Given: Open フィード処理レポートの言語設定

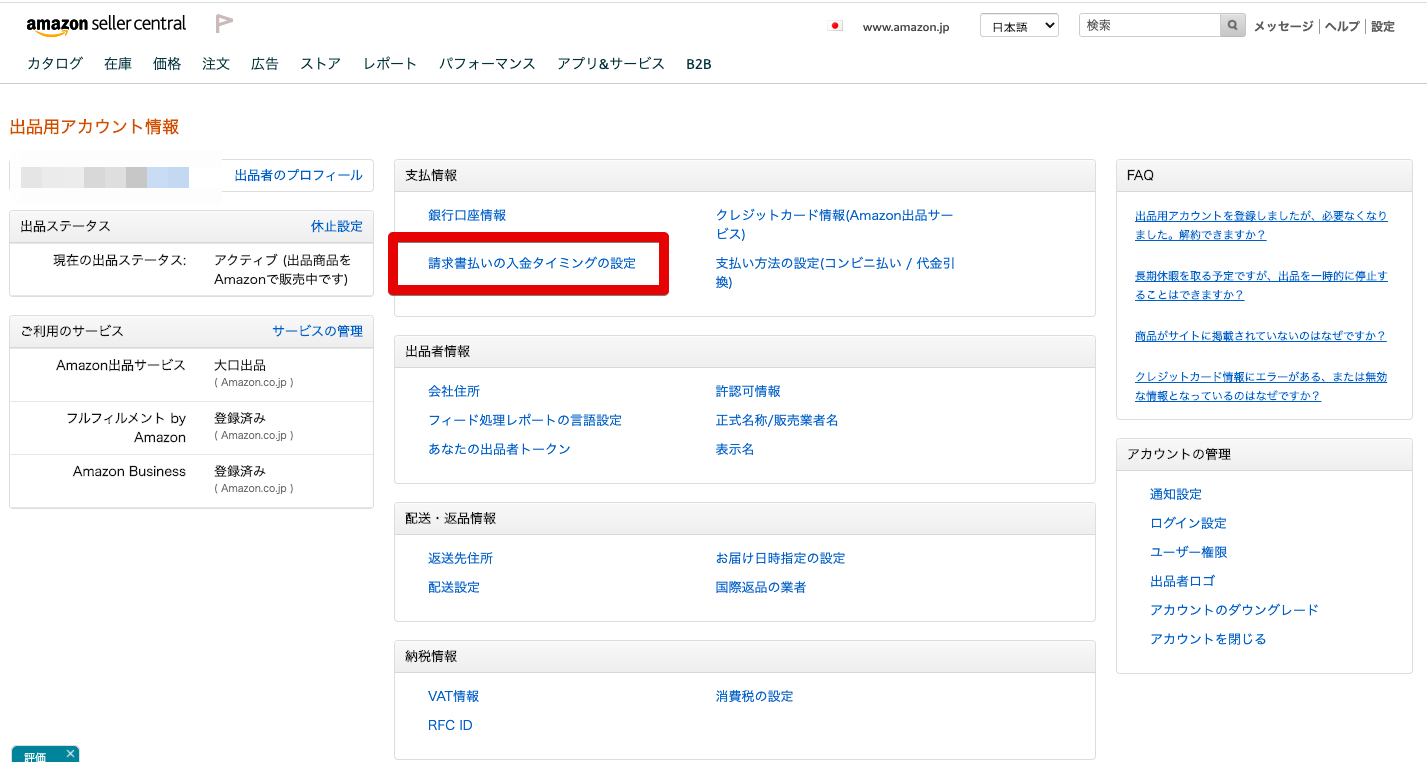Looking at the screenshot, I should tap(525, 420).
